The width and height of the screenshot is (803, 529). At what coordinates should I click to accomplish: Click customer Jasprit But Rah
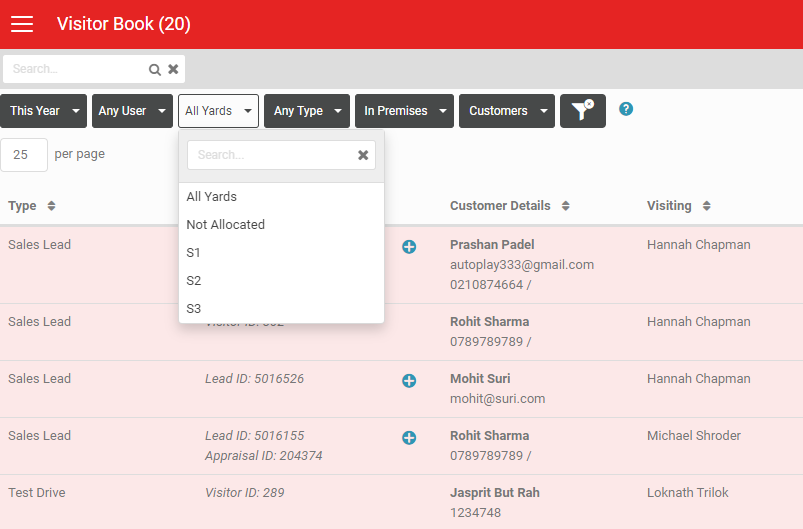(495, 493)
